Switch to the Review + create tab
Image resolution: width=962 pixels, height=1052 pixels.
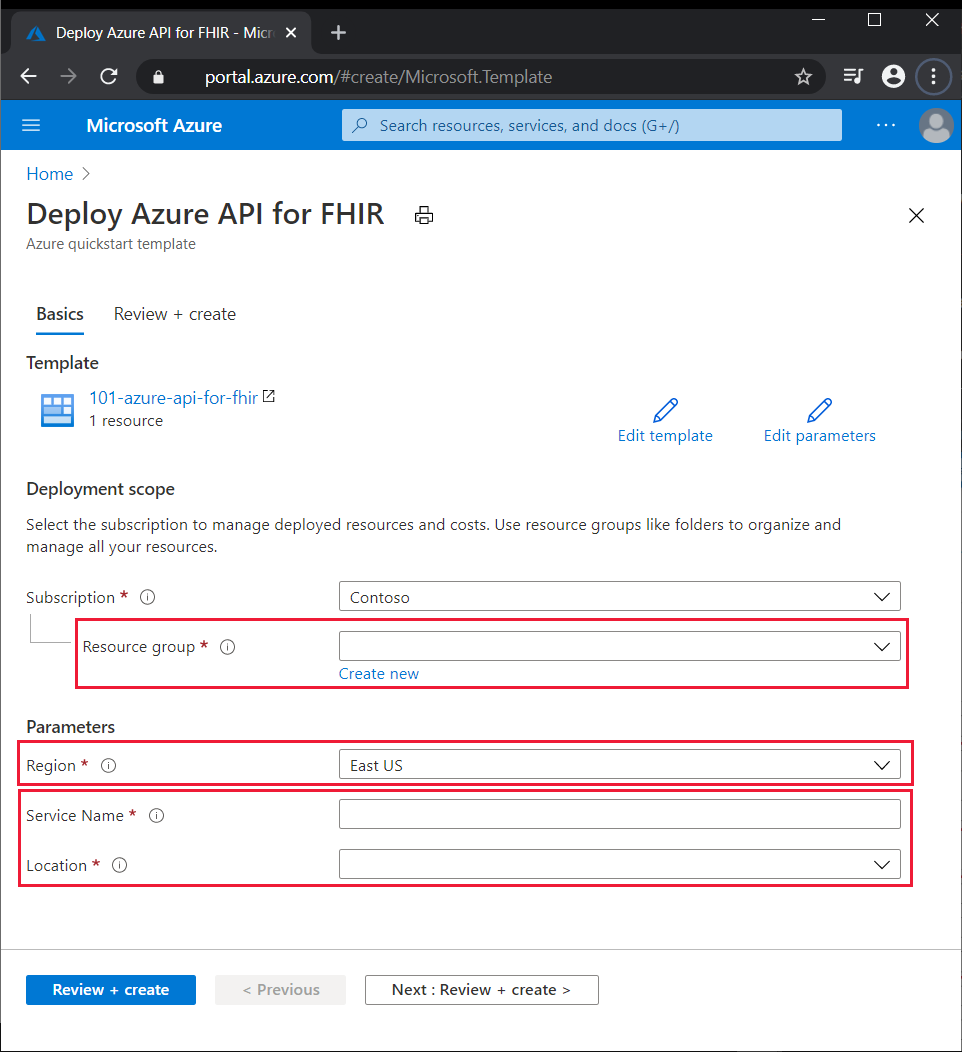[x=174, y=315]
